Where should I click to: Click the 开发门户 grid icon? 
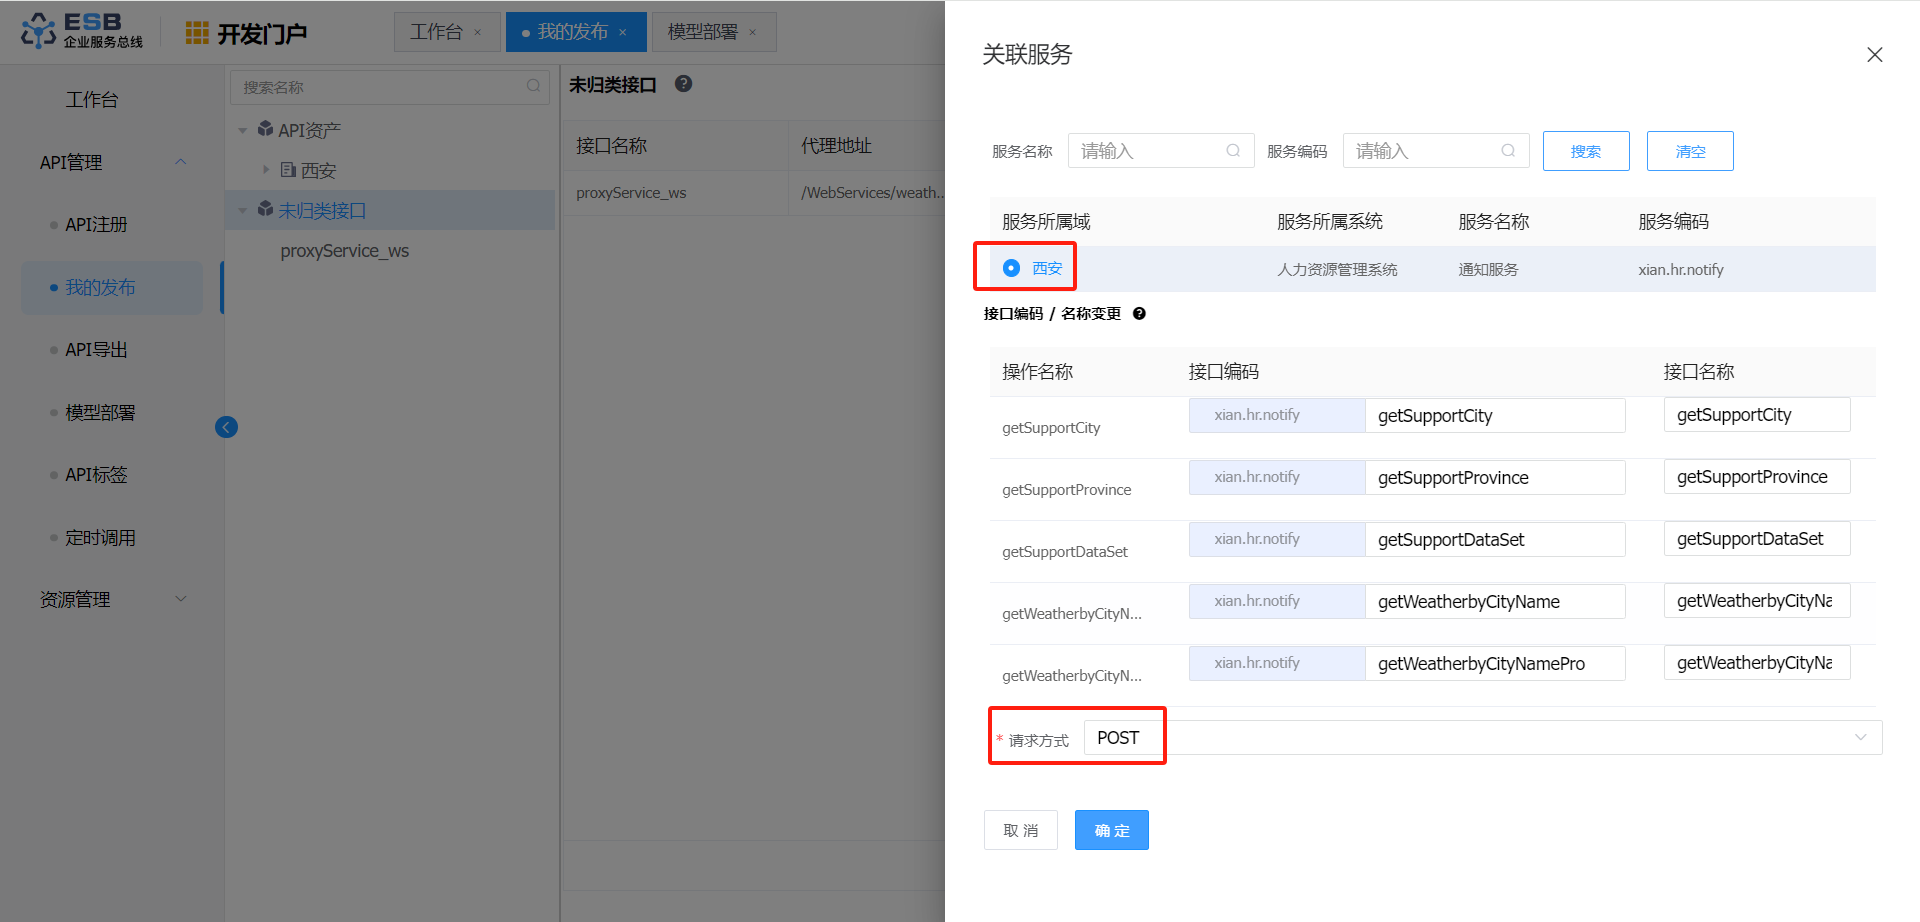(x=197, y=33)
